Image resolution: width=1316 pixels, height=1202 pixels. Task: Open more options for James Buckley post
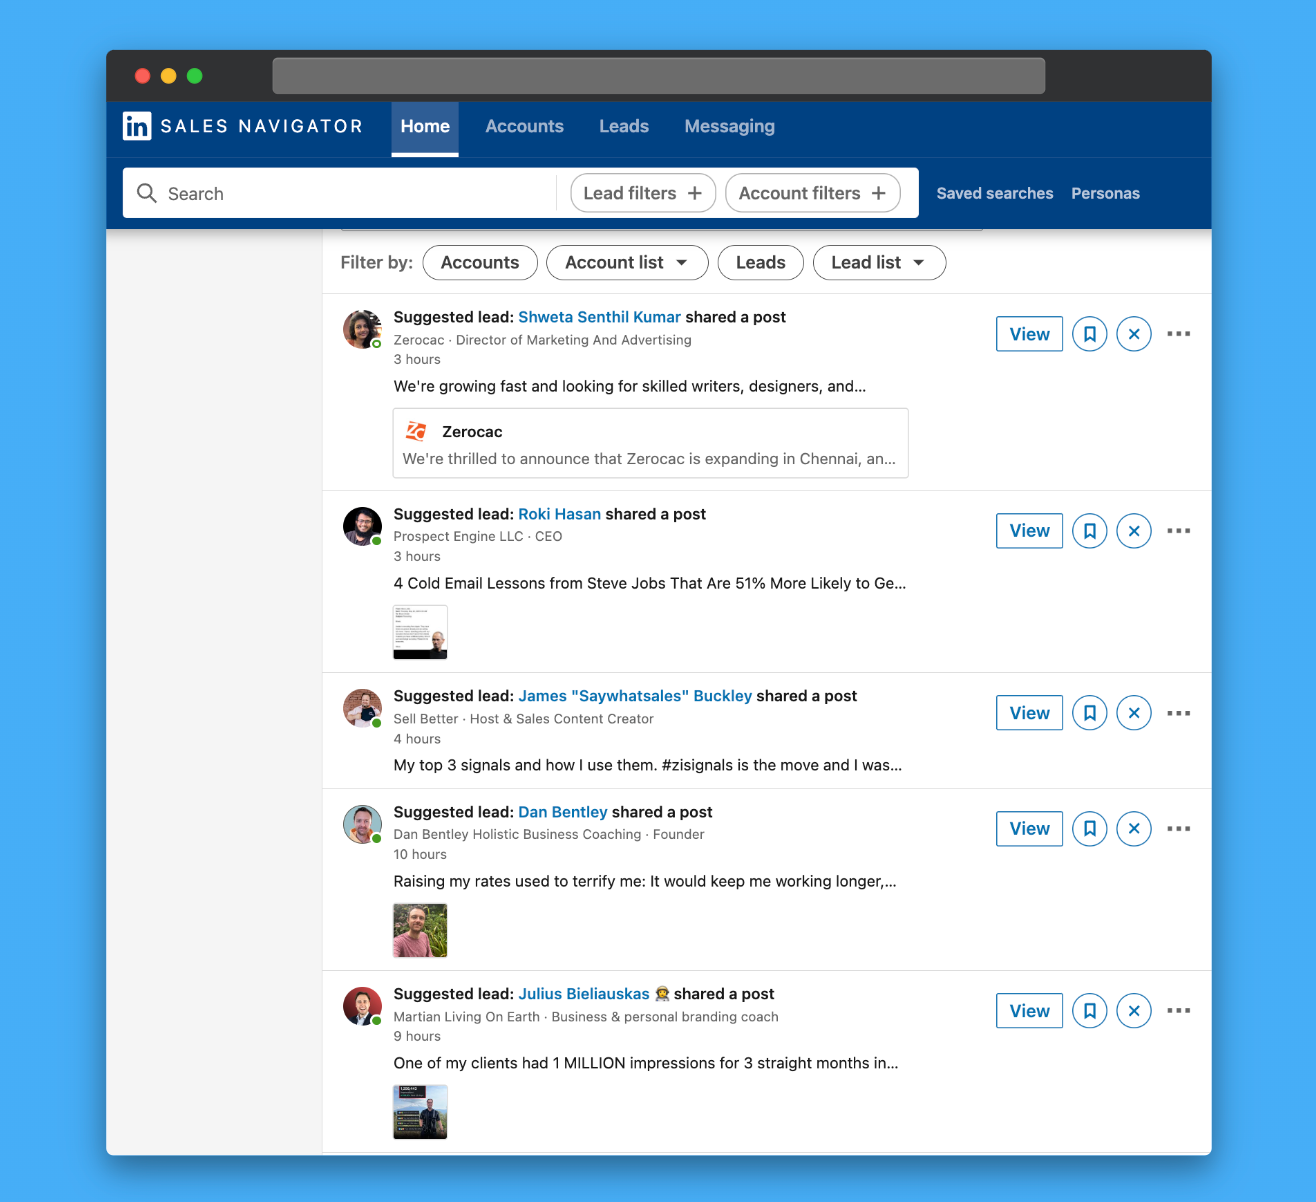click(1179, 713)
